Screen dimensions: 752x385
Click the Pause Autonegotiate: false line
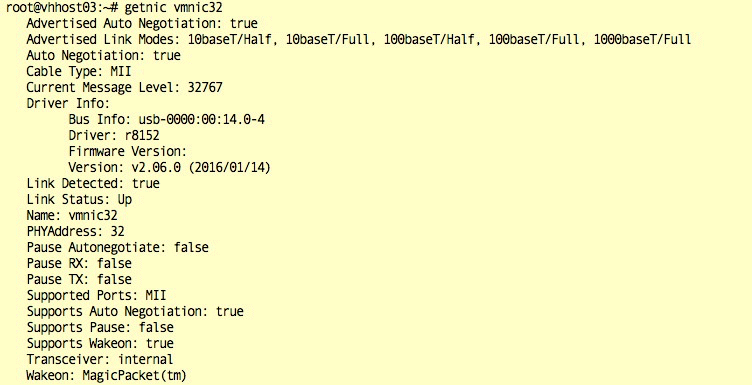118,247
